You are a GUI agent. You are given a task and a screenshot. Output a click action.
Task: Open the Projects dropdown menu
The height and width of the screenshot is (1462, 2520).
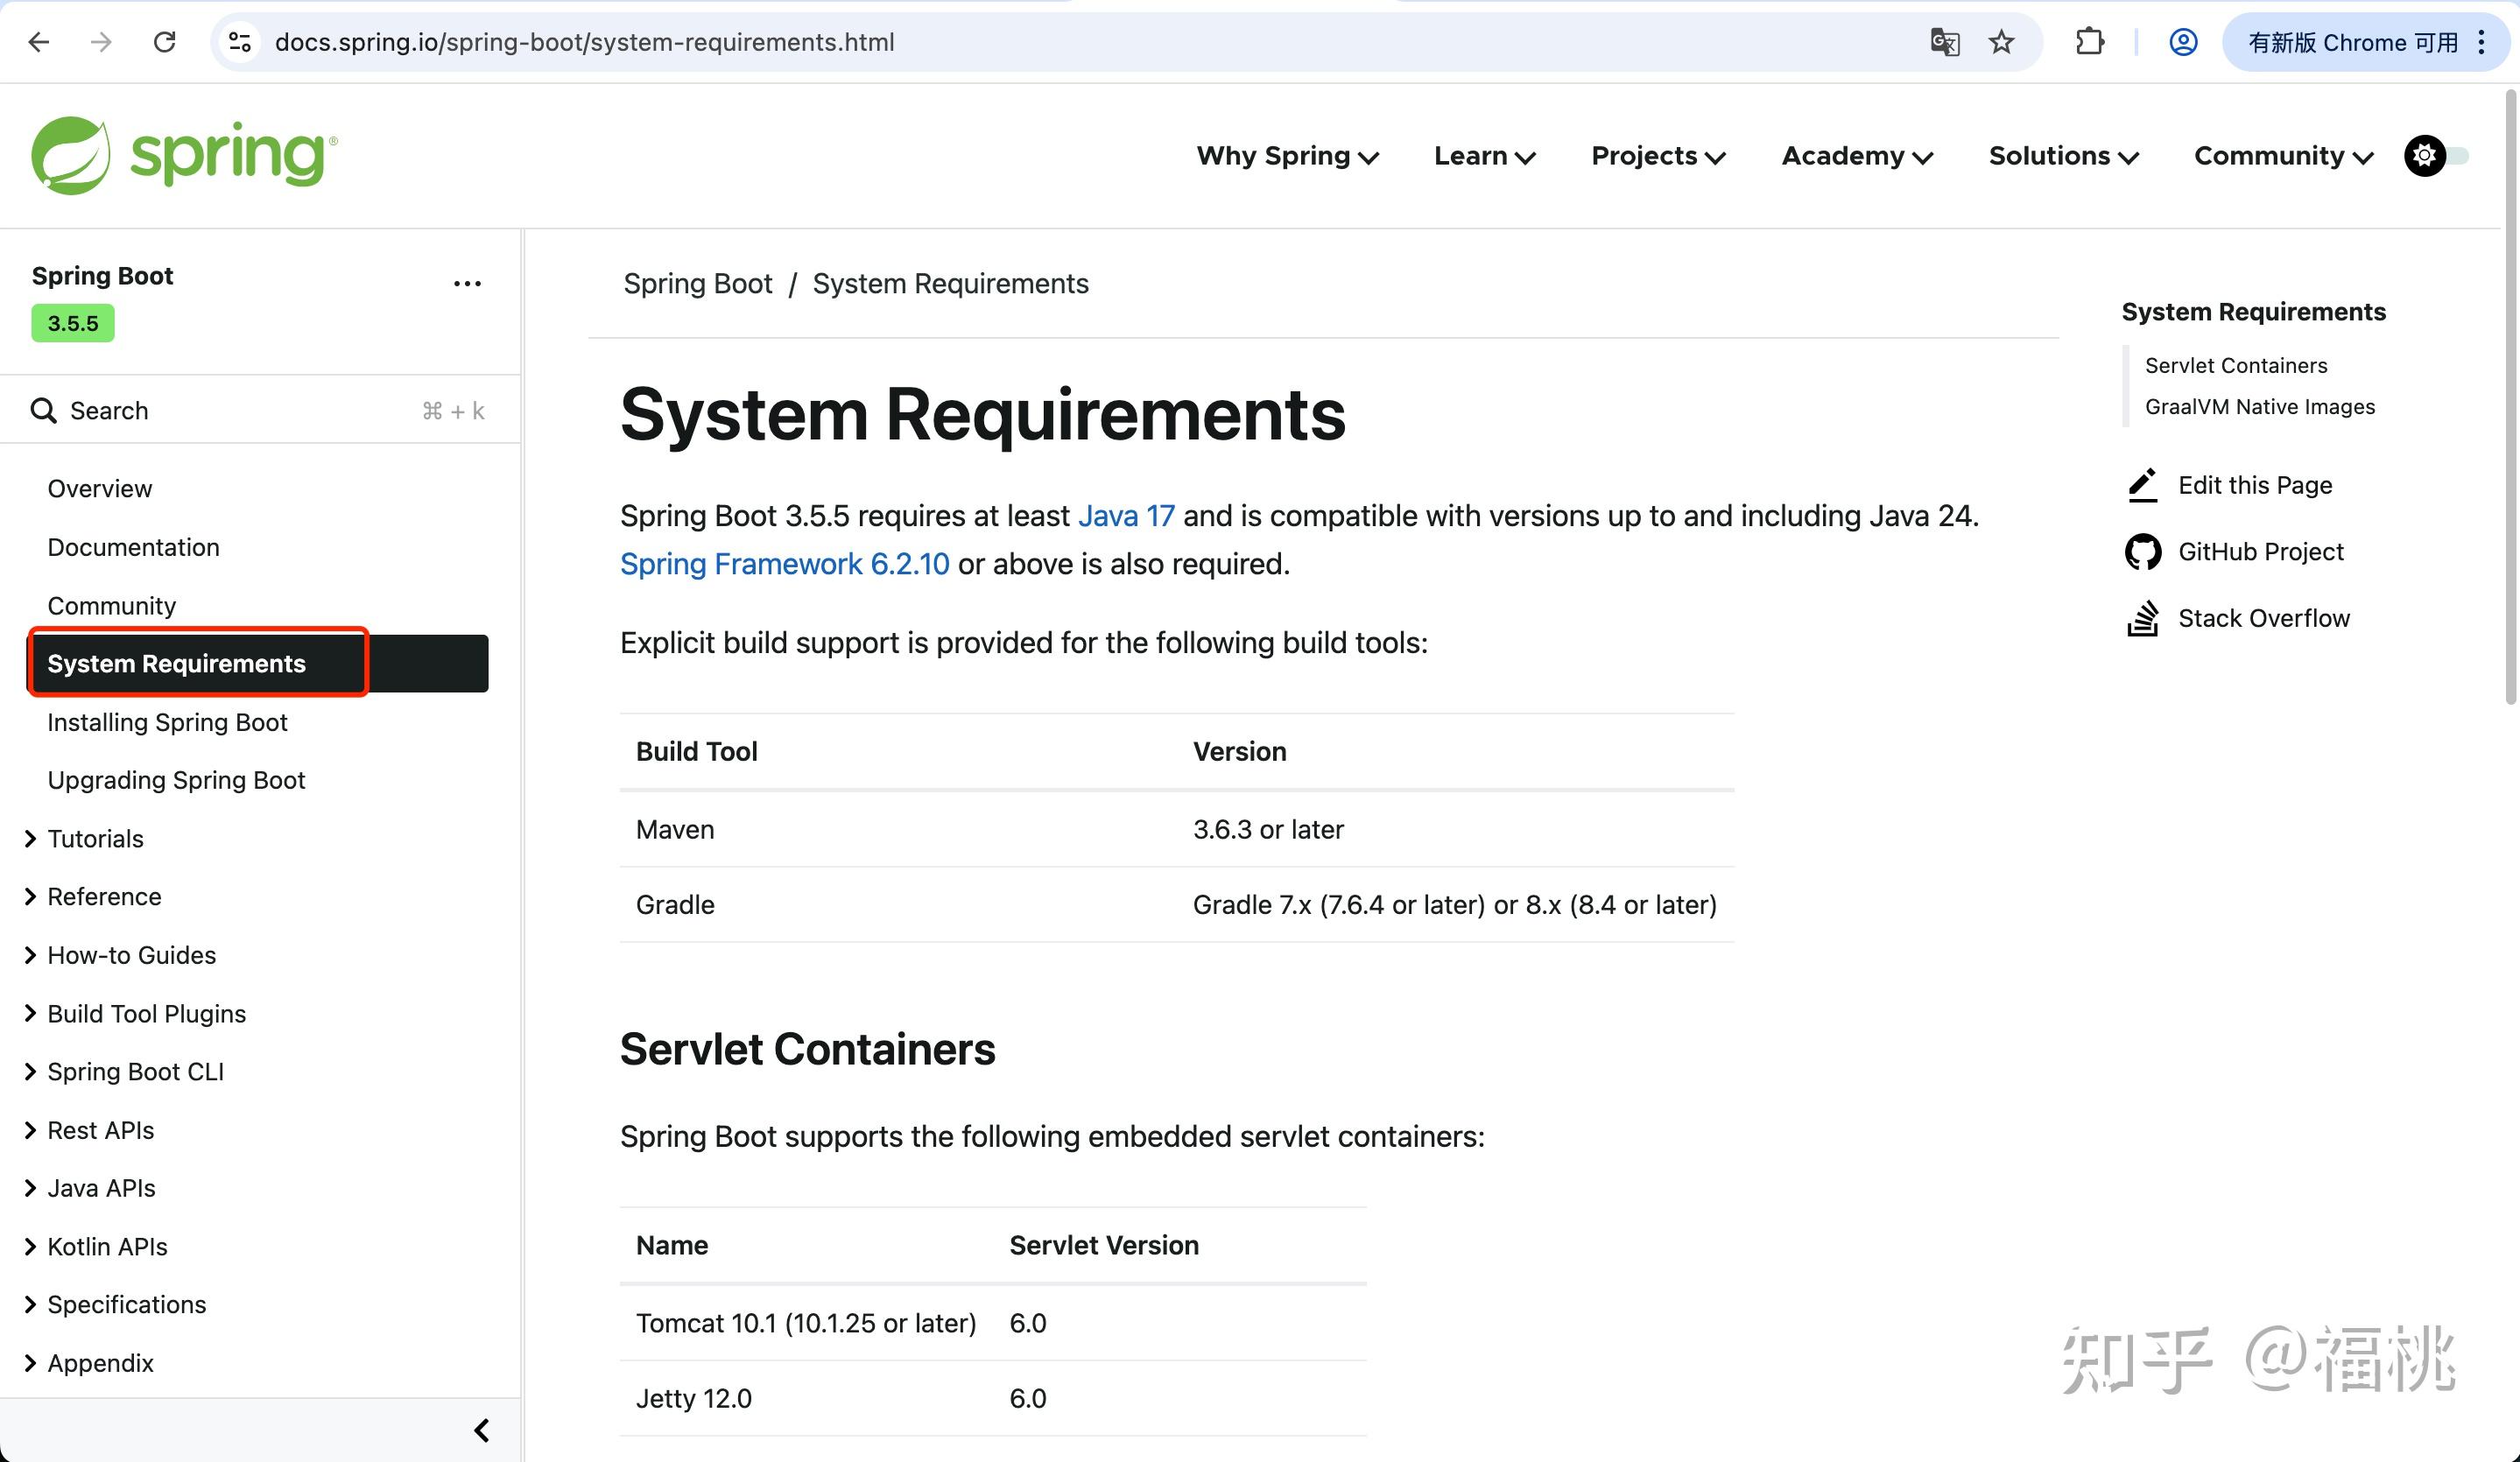(x=1658, y=156)
